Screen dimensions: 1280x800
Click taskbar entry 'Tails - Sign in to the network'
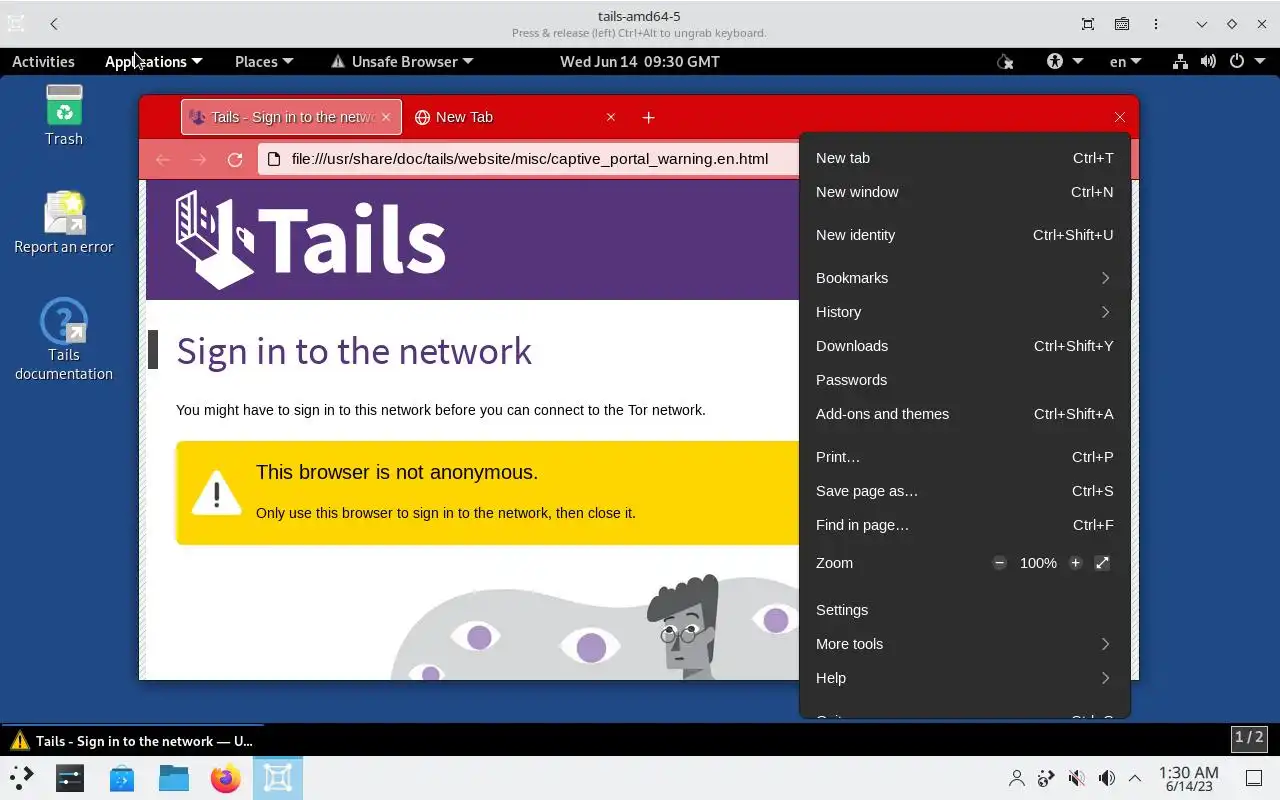(x=132, y=741)
